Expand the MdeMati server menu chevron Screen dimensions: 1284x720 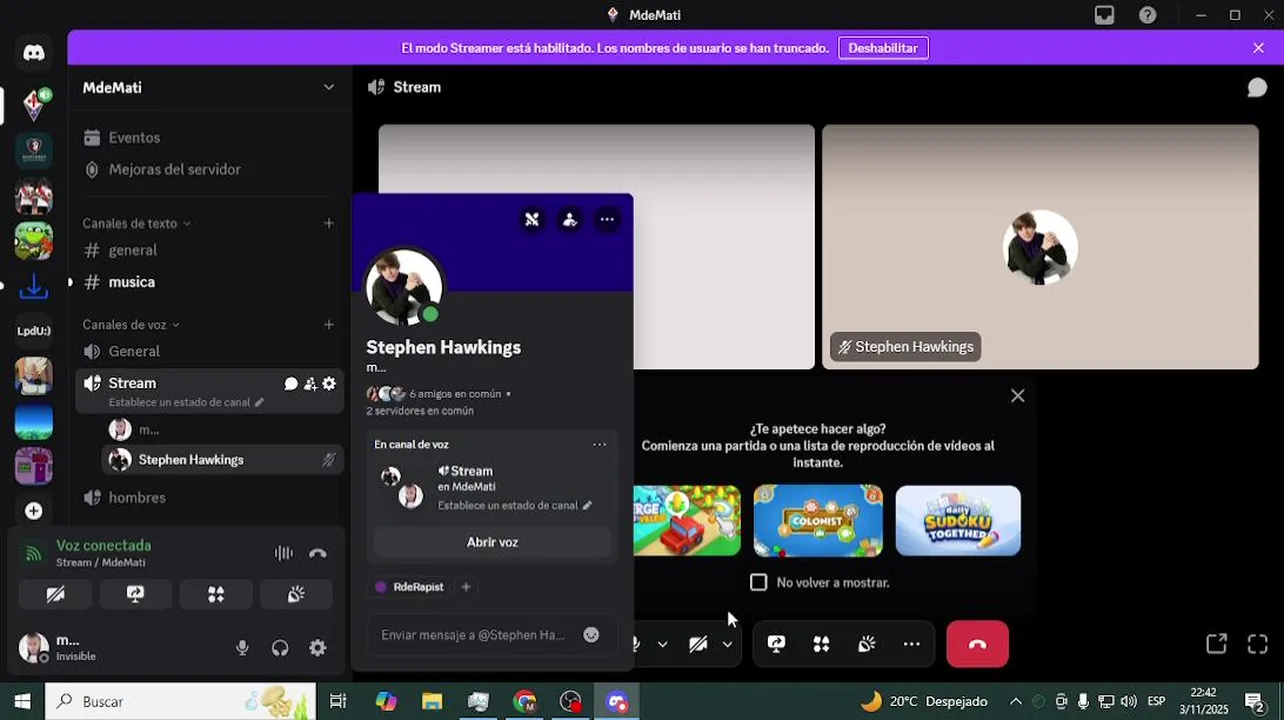(x=329, y=88)
